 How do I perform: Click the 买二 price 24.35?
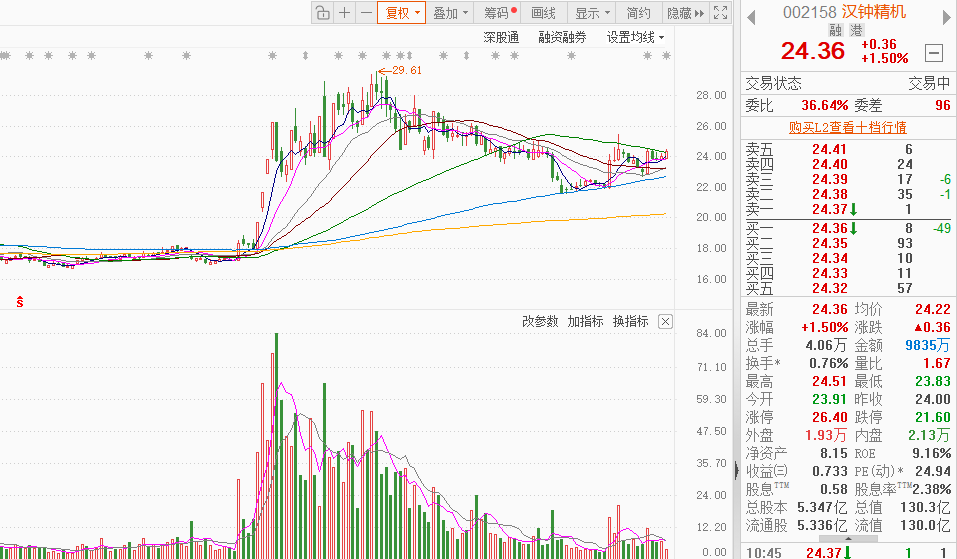pyautogui.click(x=829, y=243)
